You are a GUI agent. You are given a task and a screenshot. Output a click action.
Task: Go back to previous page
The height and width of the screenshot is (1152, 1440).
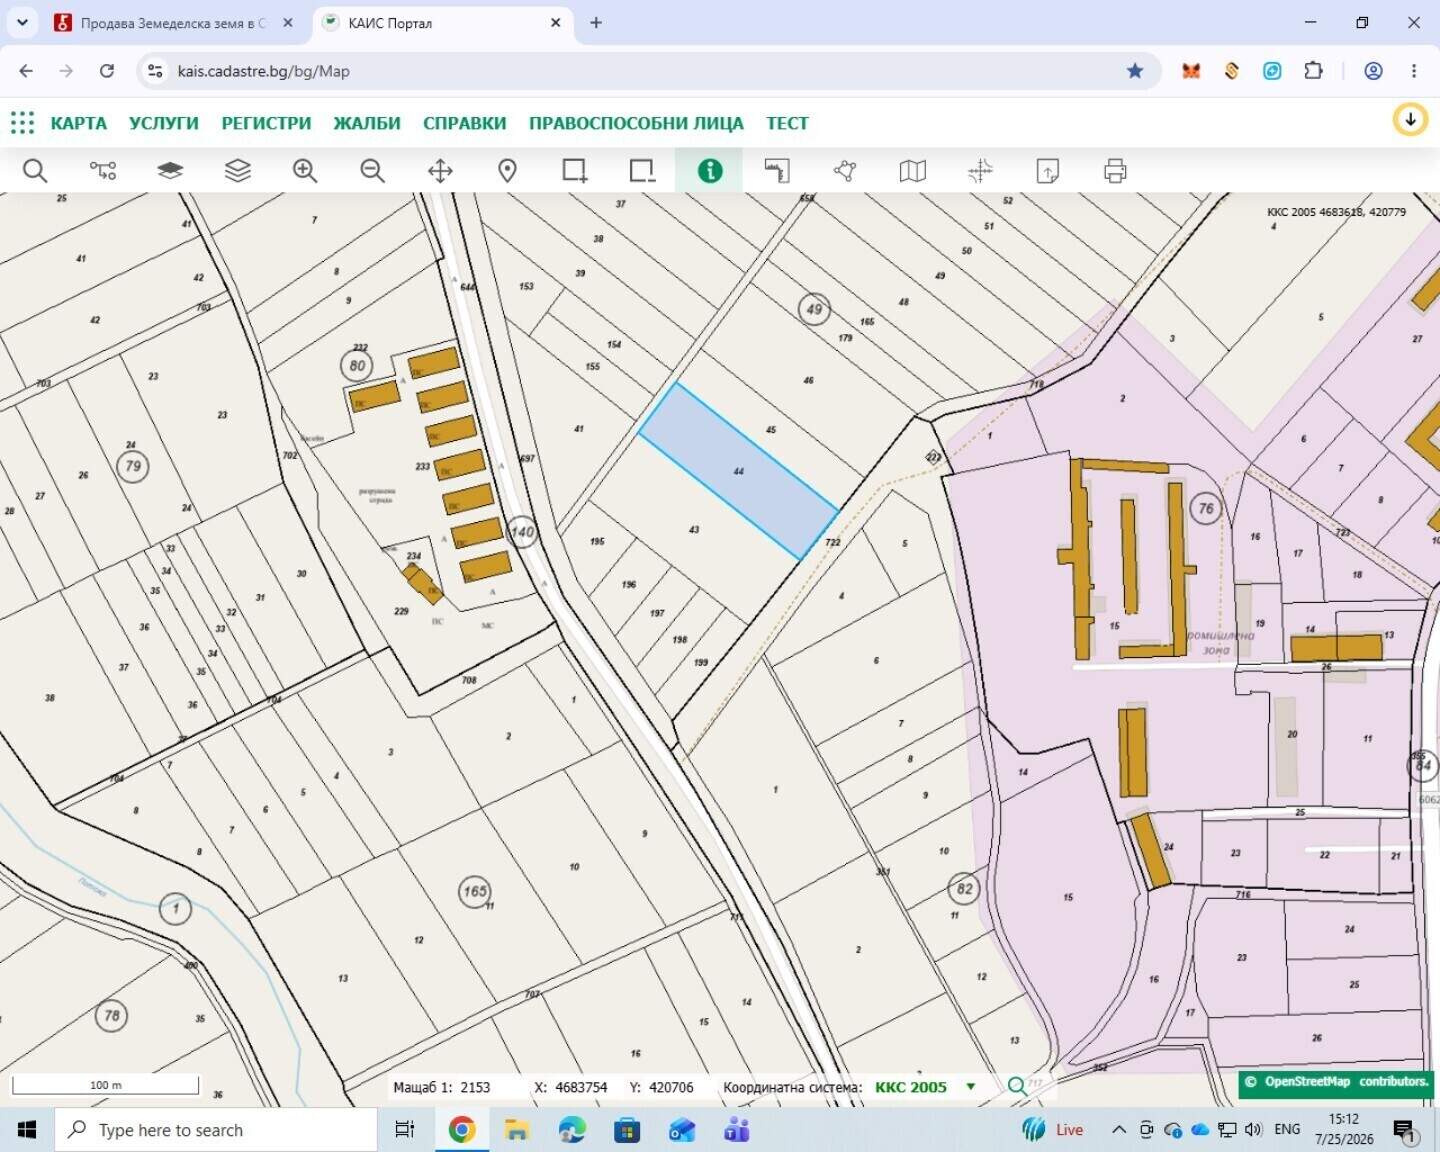click(x=26, y=71)
